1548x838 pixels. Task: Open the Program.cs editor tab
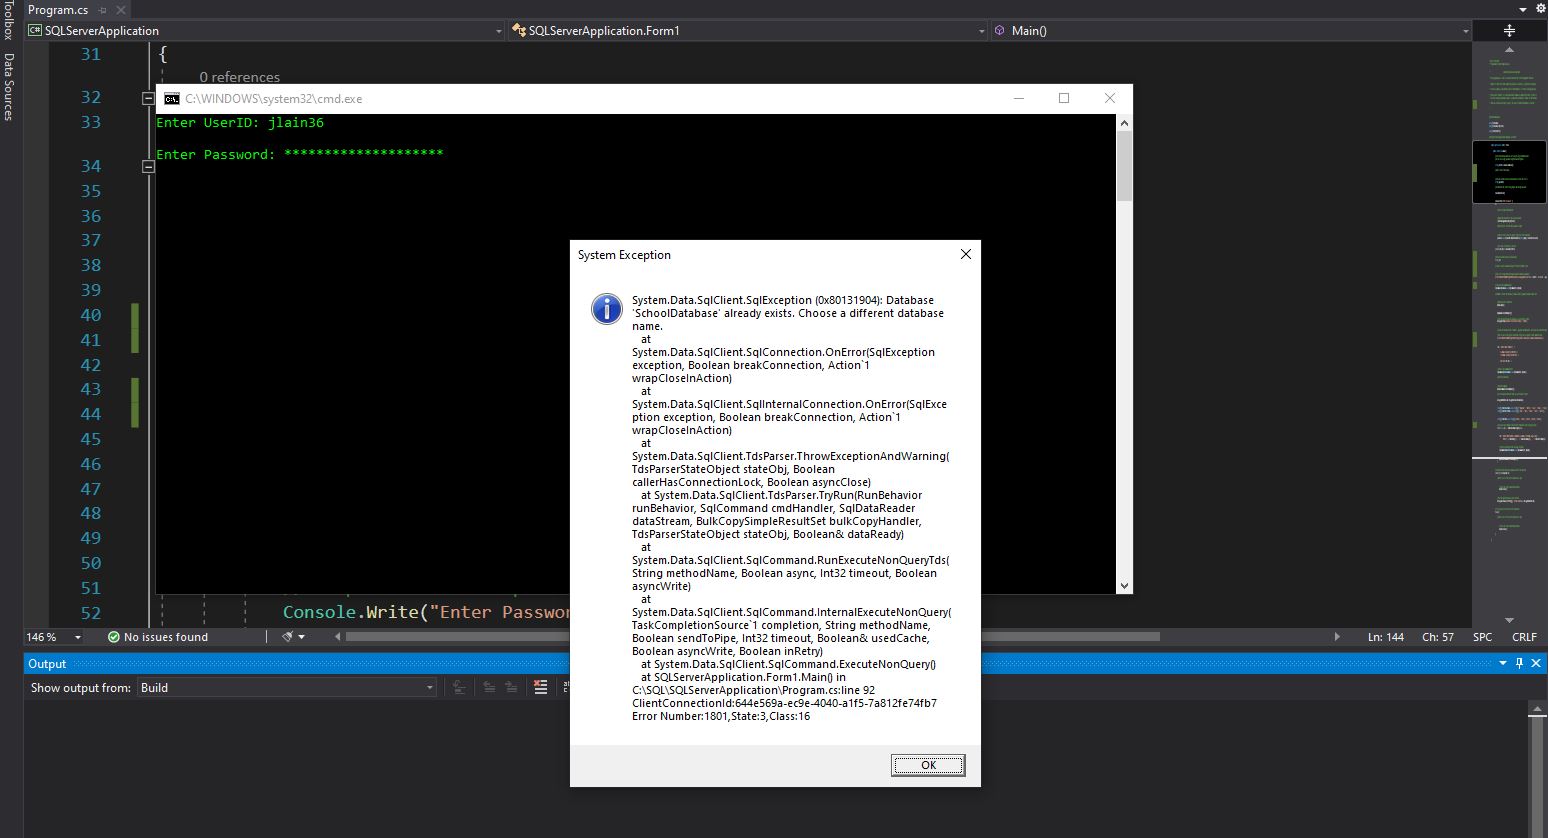point(58,9)
